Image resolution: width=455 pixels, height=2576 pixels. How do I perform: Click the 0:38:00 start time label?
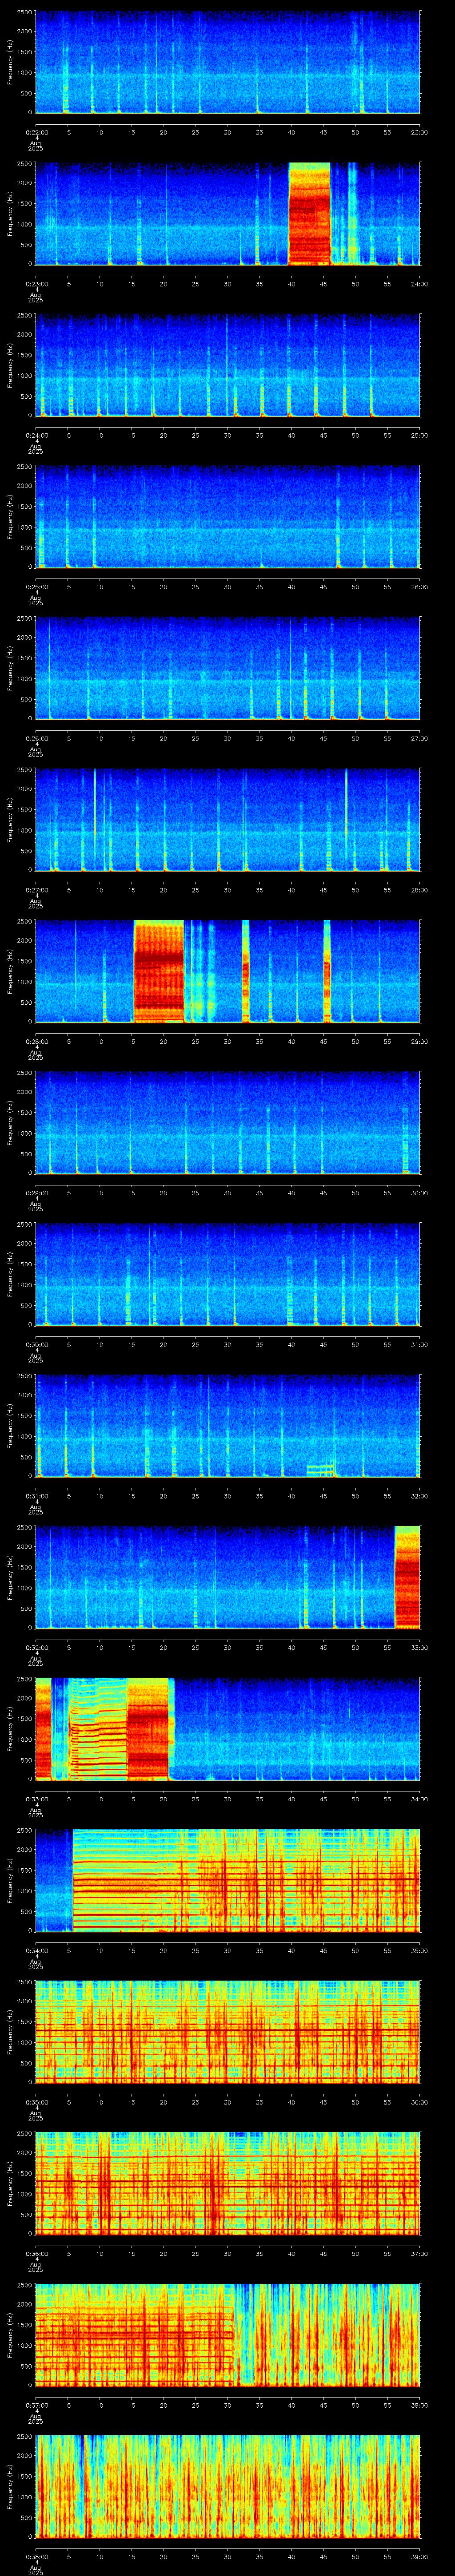[36, 2556]
